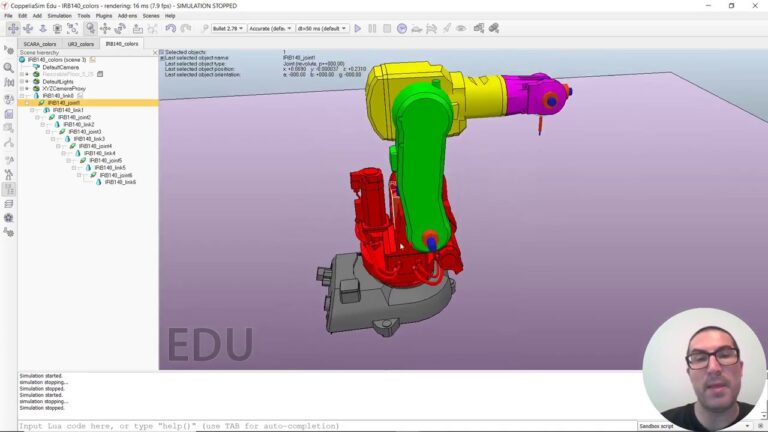Open the video recorder icon

(9, 218)
